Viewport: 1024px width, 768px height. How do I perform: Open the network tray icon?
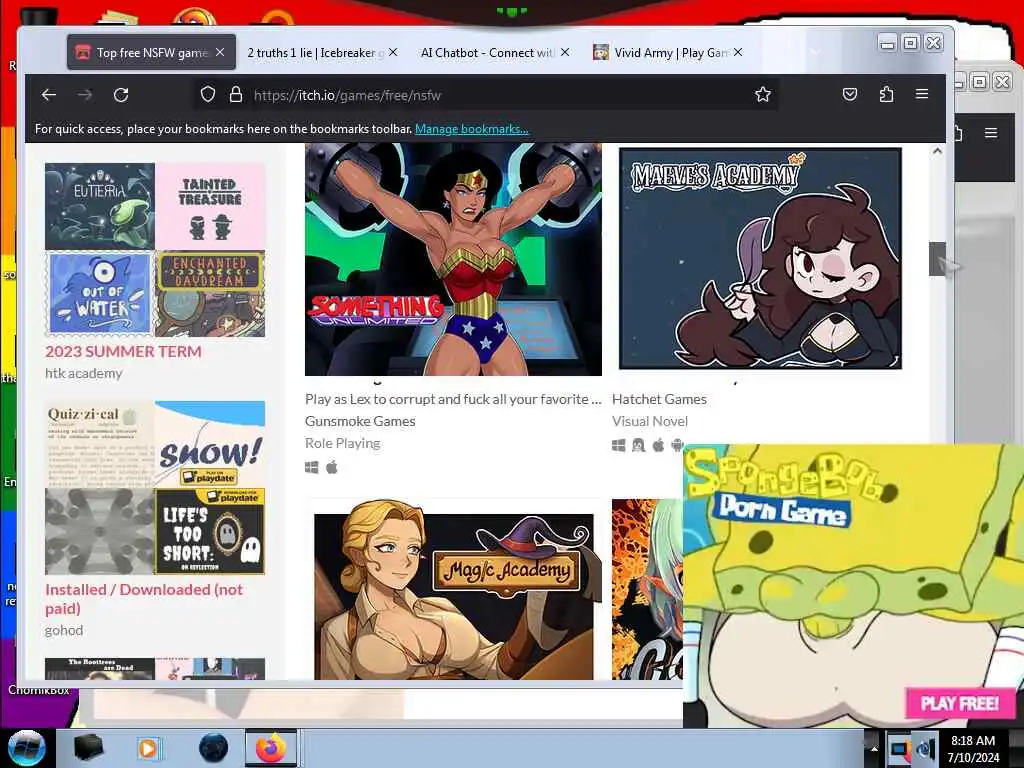900,748
